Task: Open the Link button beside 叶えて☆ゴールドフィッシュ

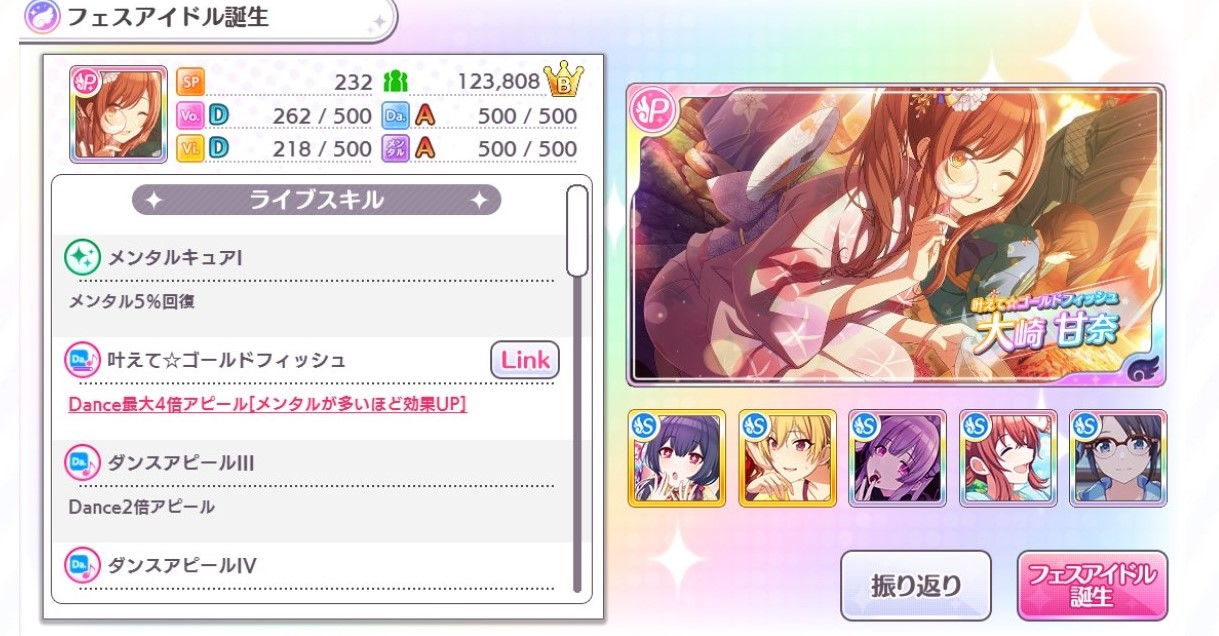Action: tap(525, 361)
